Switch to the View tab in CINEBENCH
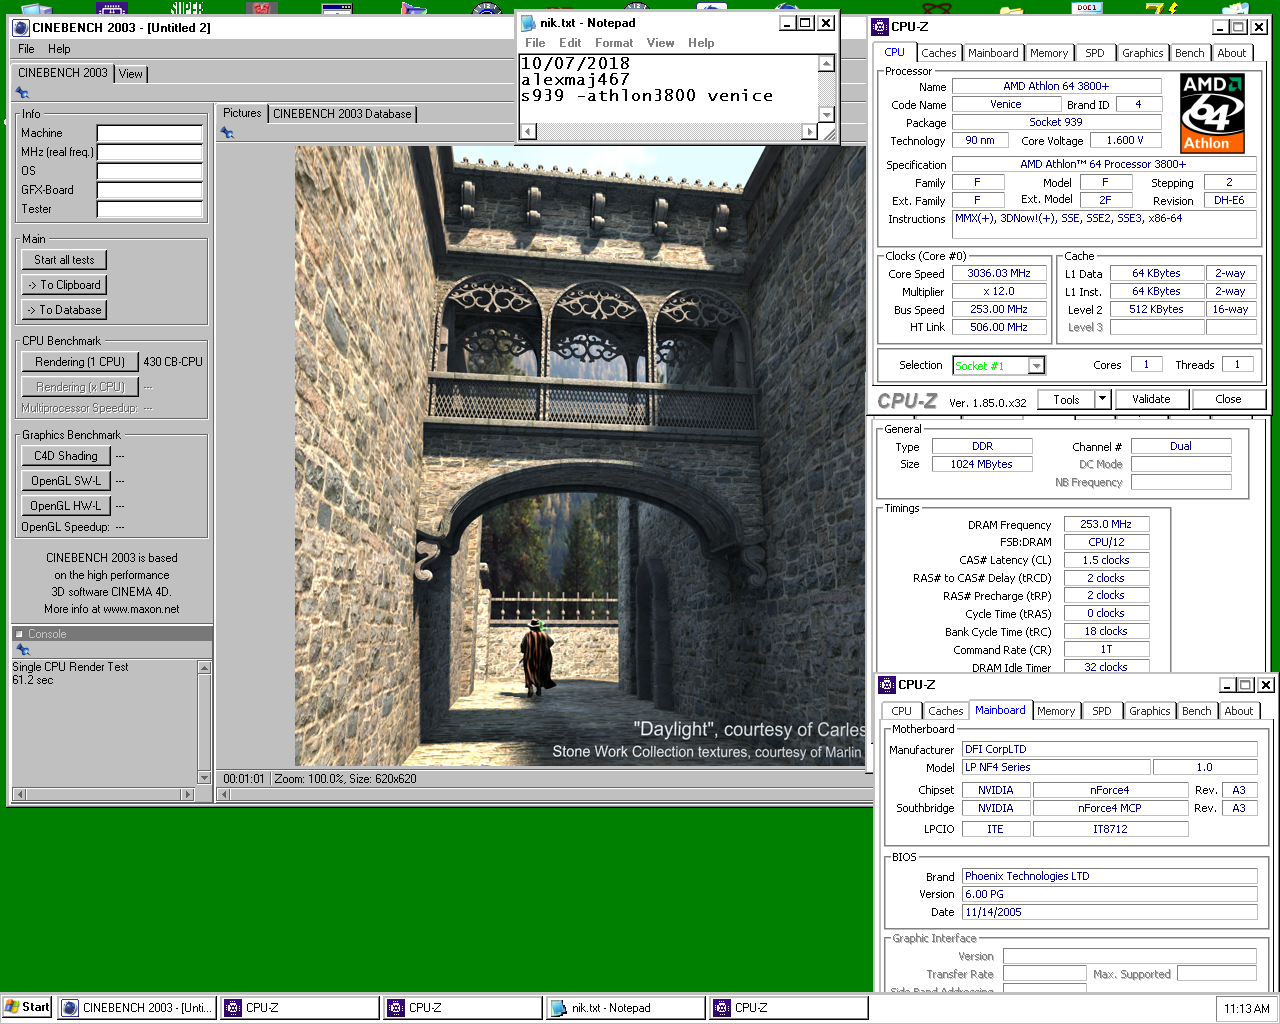 [131, 74]
